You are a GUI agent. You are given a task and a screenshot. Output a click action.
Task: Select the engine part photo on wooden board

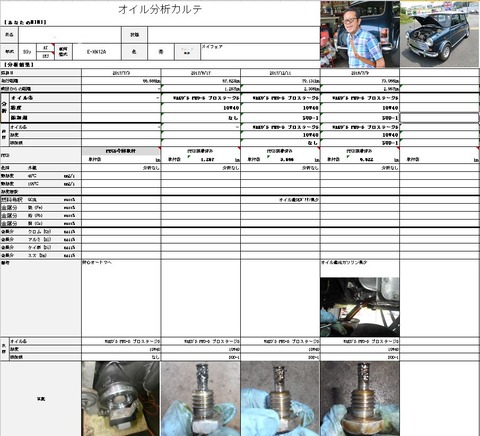pos(121,399)
